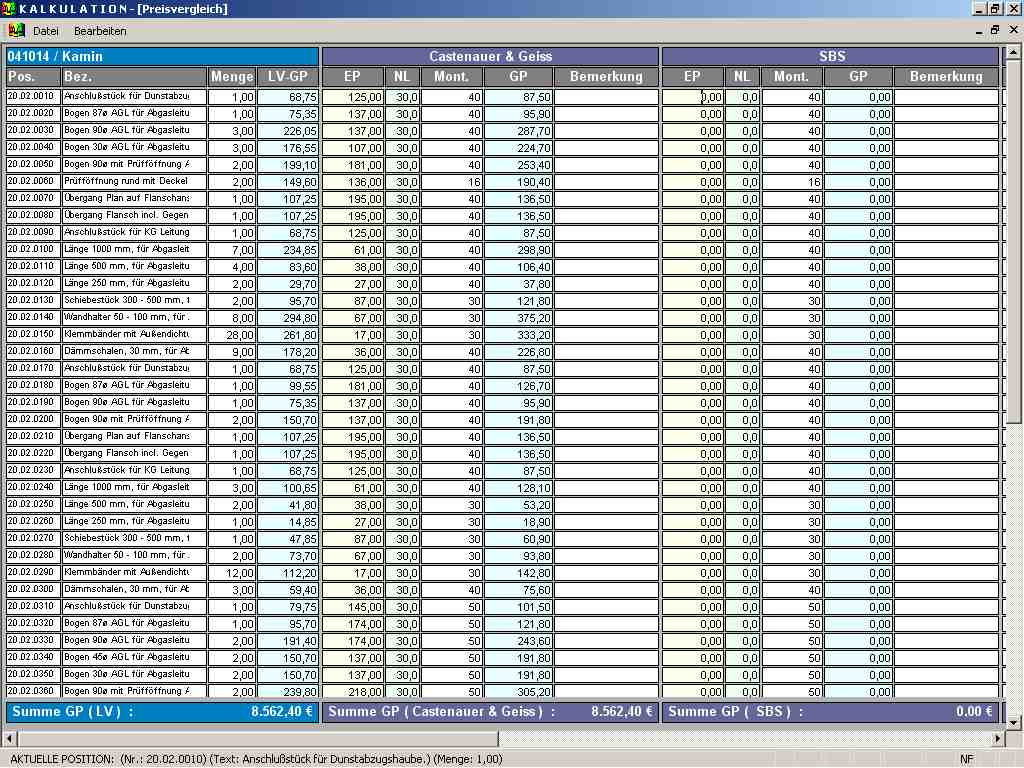Screen dimensions: 1024x768
Task: Open the Datei menu
Action: 46,31
